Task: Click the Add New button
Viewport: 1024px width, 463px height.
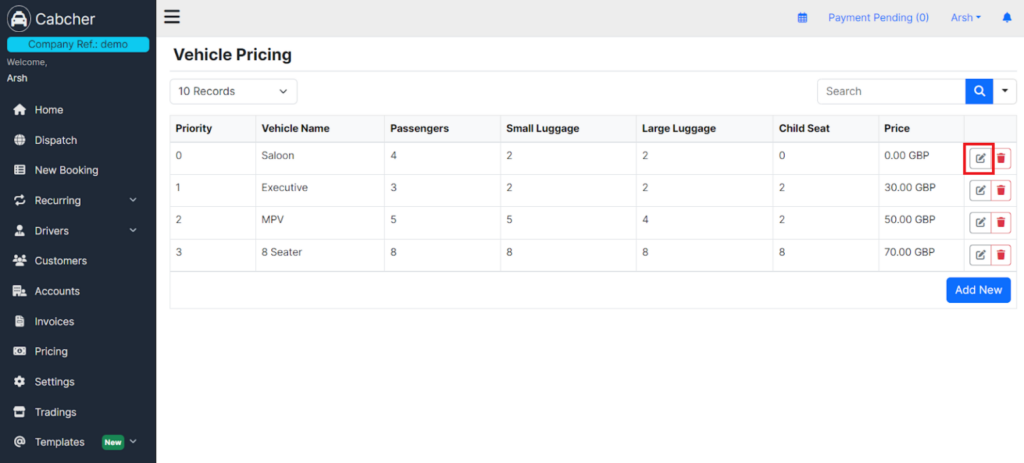Action: tap(978, 290)
